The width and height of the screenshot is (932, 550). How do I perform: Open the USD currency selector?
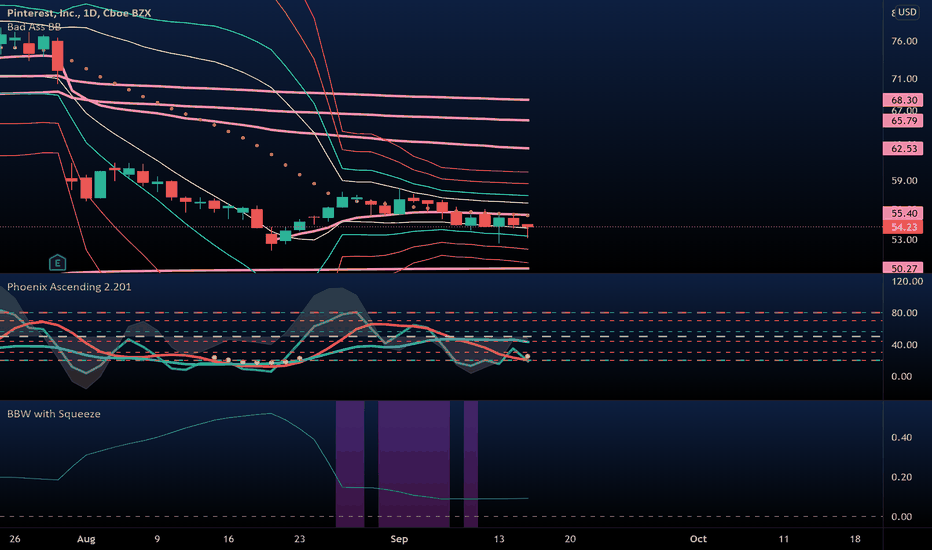click(907, 12)
